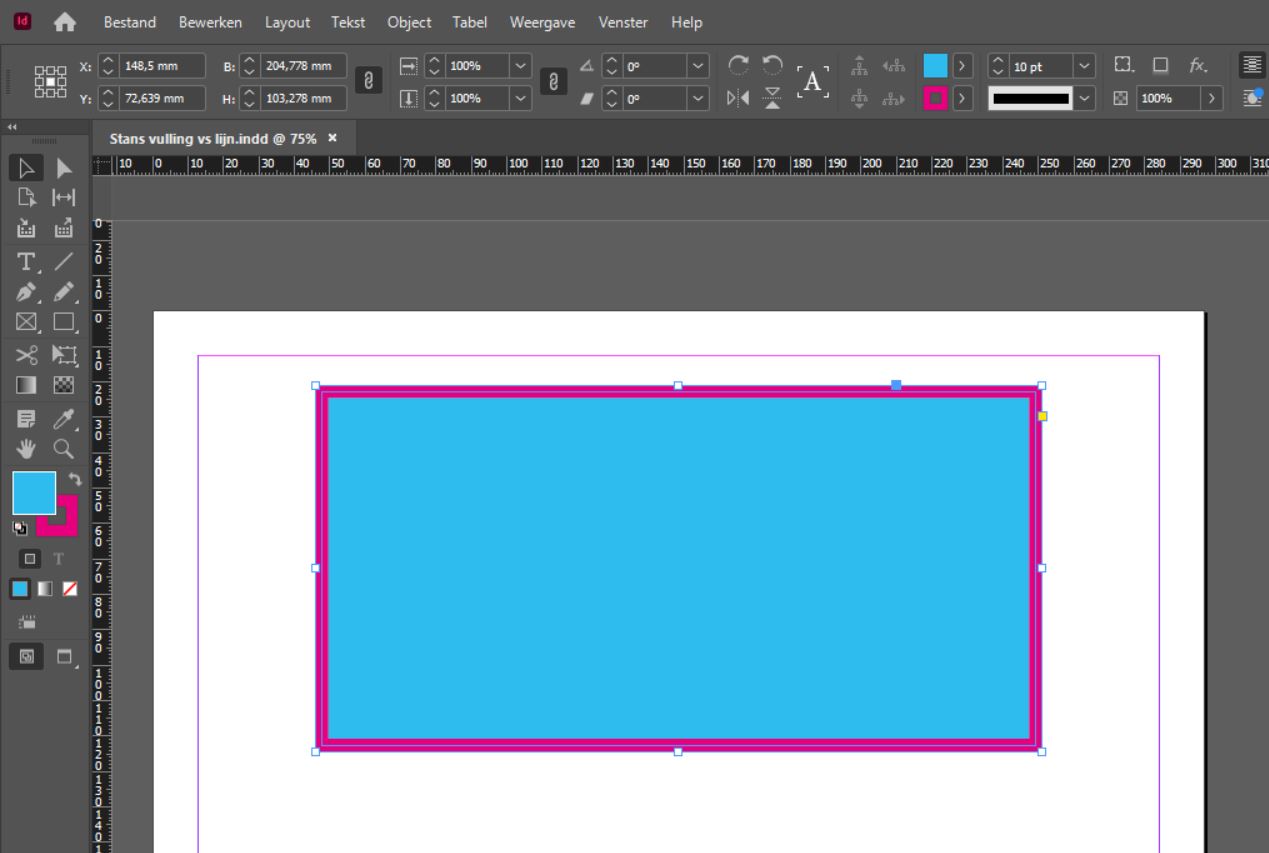Image resolution: width=1269 pixels, height=853 pixels.
Task: Choose the Zoom tool magnifier
Action: point(64,449)
